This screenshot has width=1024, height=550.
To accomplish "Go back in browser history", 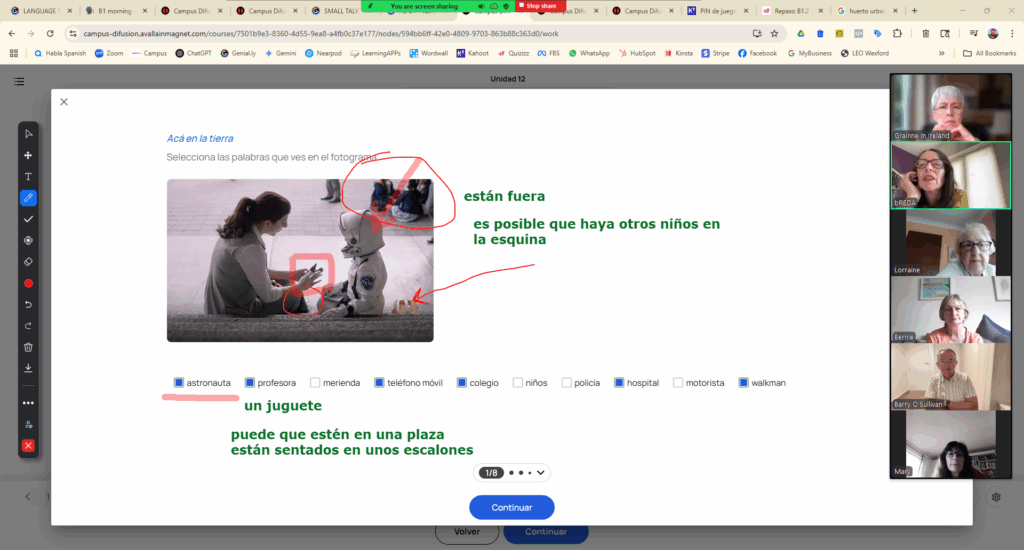I will coord(12,33).
